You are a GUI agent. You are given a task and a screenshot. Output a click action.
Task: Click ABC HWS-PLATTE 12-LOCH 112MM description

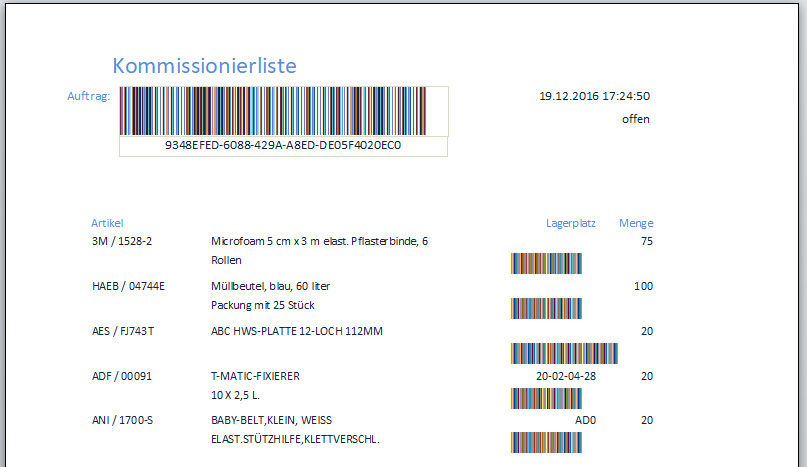pyautogui.click(x=296, y=331)
